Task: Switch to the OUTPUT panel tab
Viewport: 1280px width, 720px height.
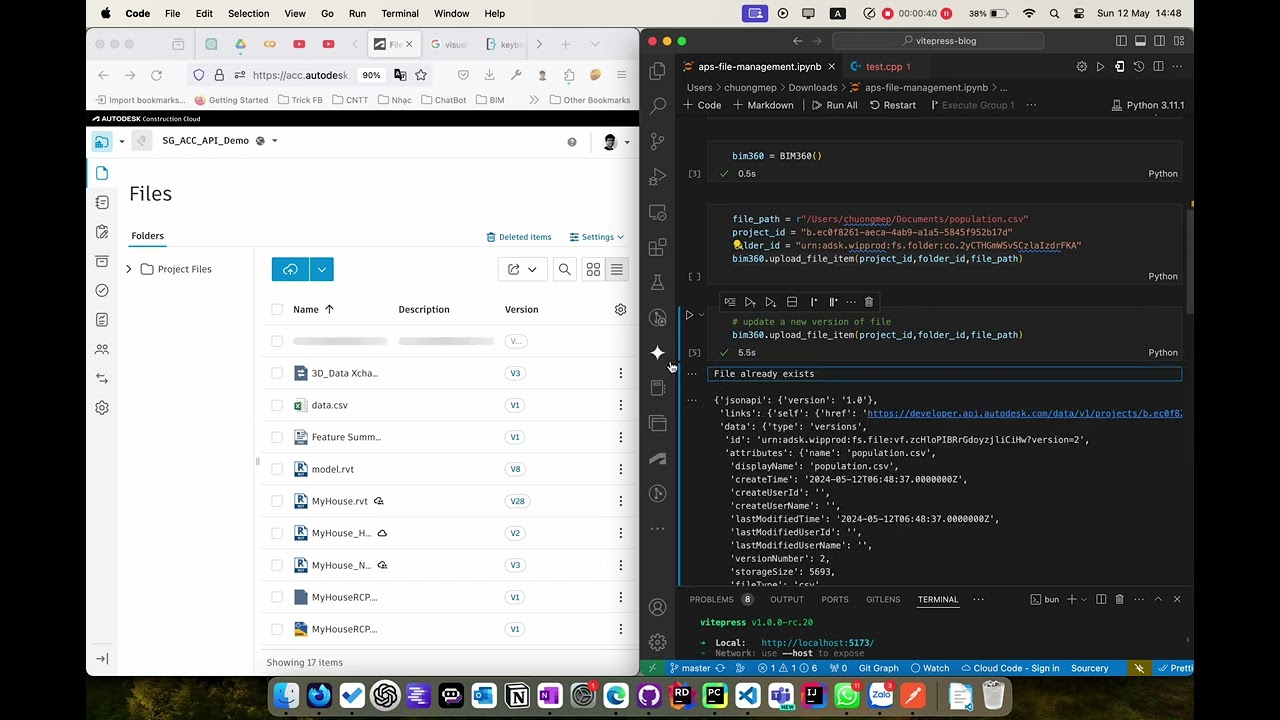Action: tap(787, 599)
